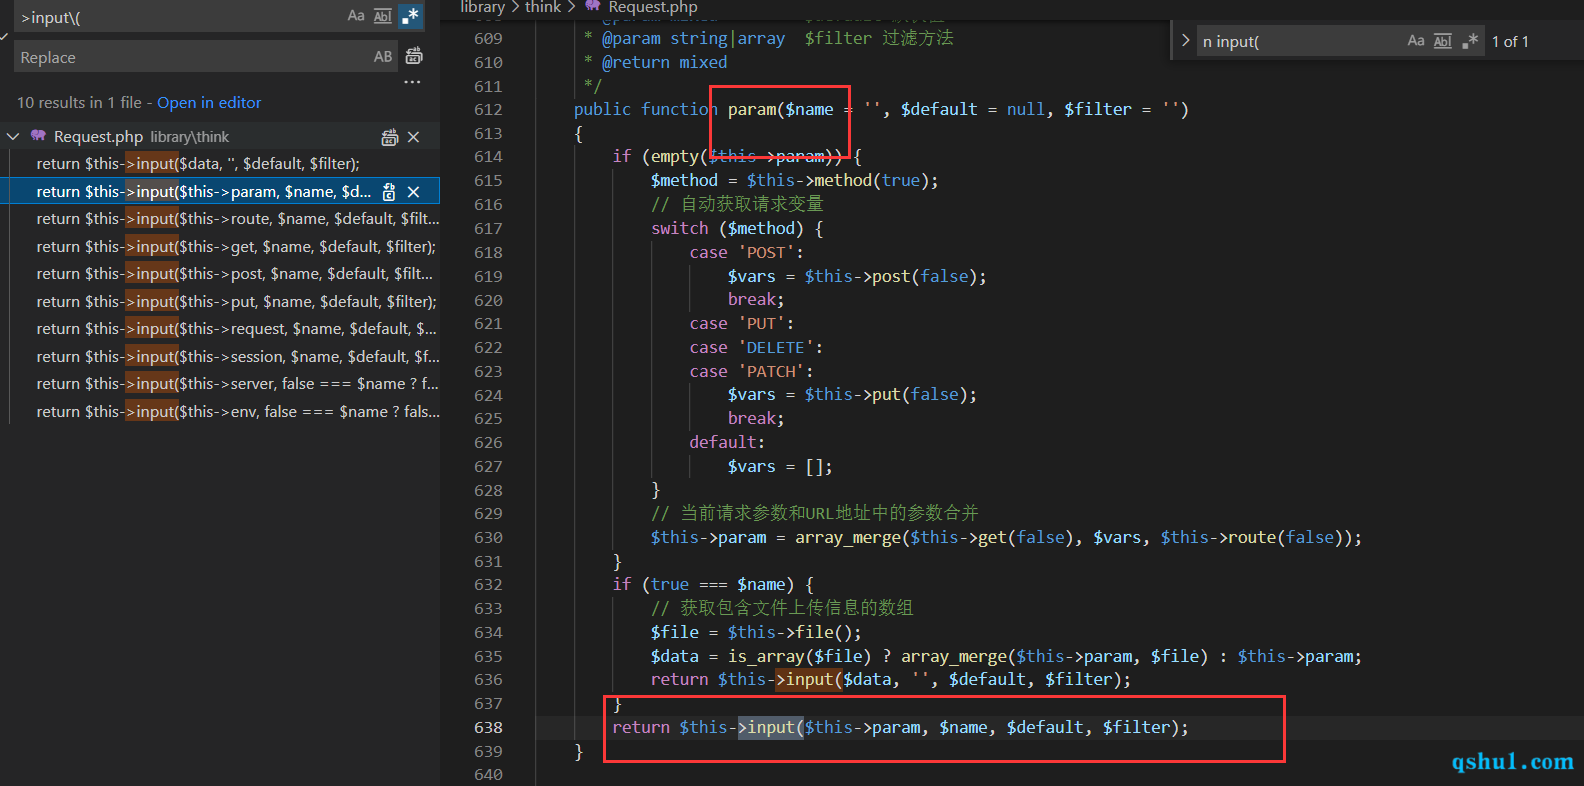Replace the highlighted $this->param match
Screen dimensions: 1584x786
(389, 192)
